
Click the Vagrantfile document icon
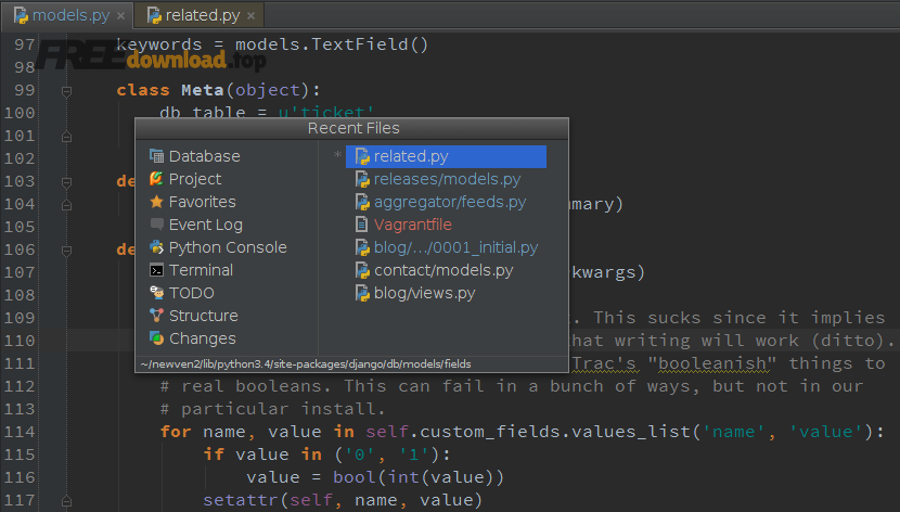click(362, 224)
